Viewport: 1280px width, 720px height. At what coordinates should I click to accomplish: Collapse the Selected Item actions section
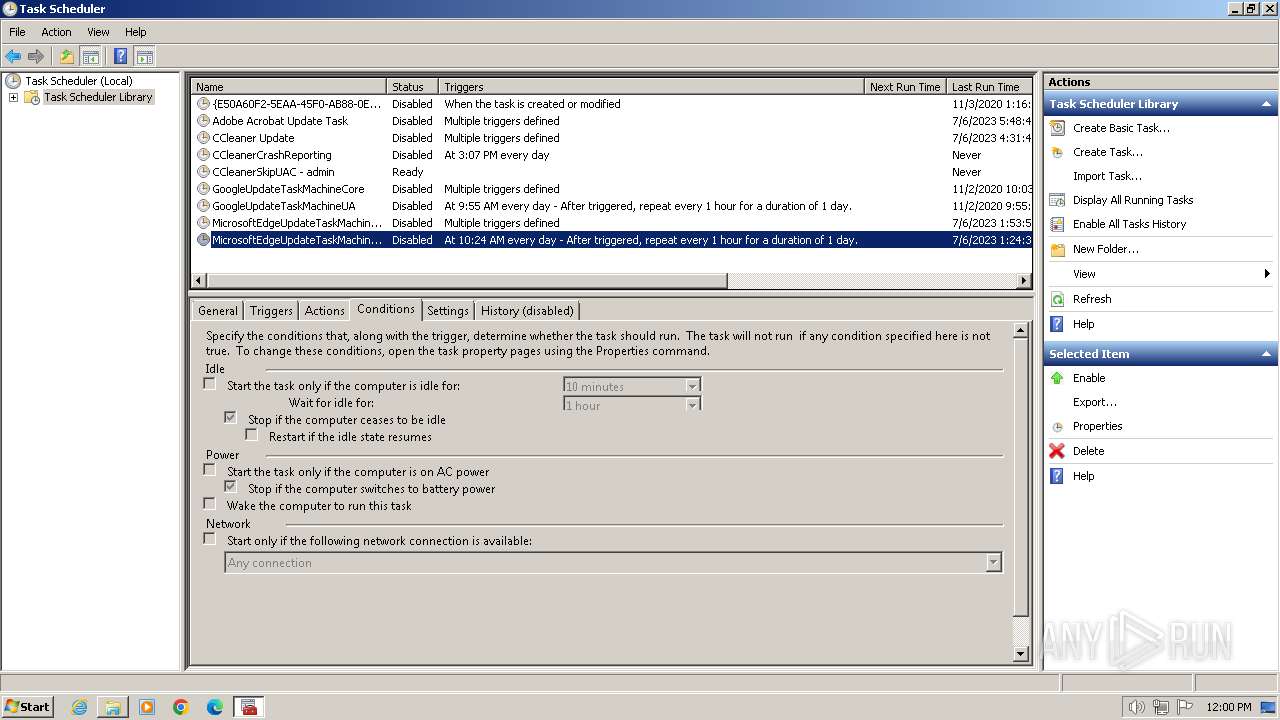click(1266, 354)
